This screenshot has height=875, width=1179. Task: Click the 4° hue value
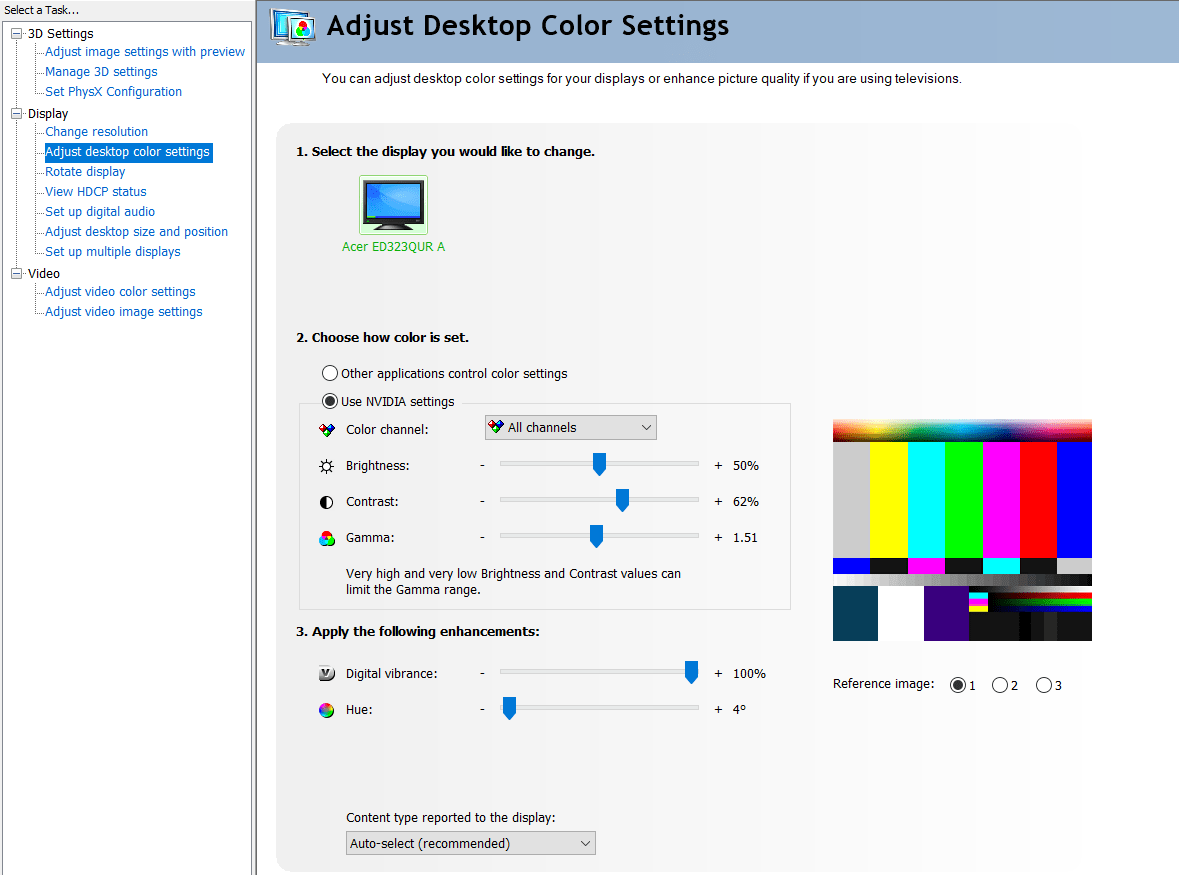(x=739, y=710)
